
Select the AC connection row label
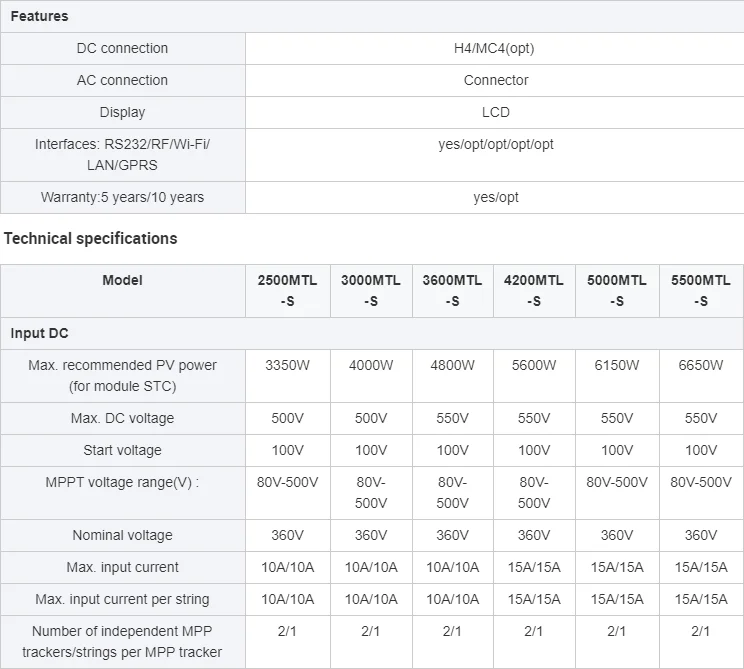[x=122, y=80]
